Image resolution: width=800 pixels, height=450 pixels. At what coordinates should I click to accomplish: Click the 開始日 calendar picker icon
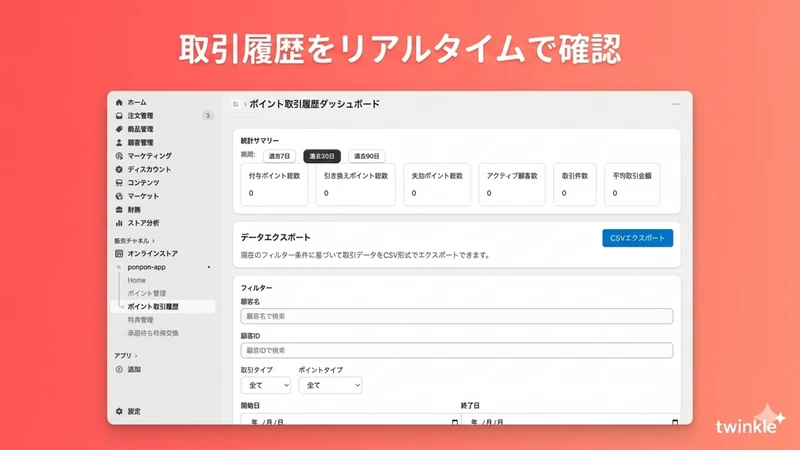tap(455, 422)
